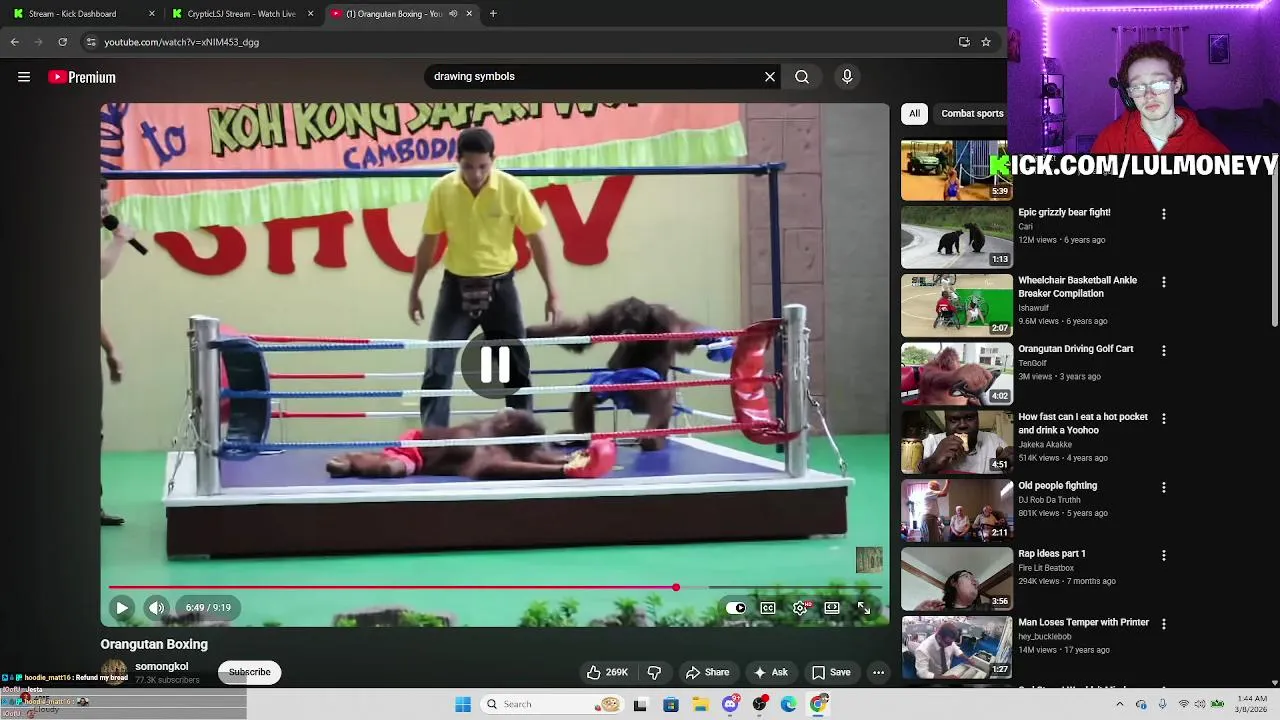Close the CrypticLSJ Stream tab
1280x720 pixels.
310,14
